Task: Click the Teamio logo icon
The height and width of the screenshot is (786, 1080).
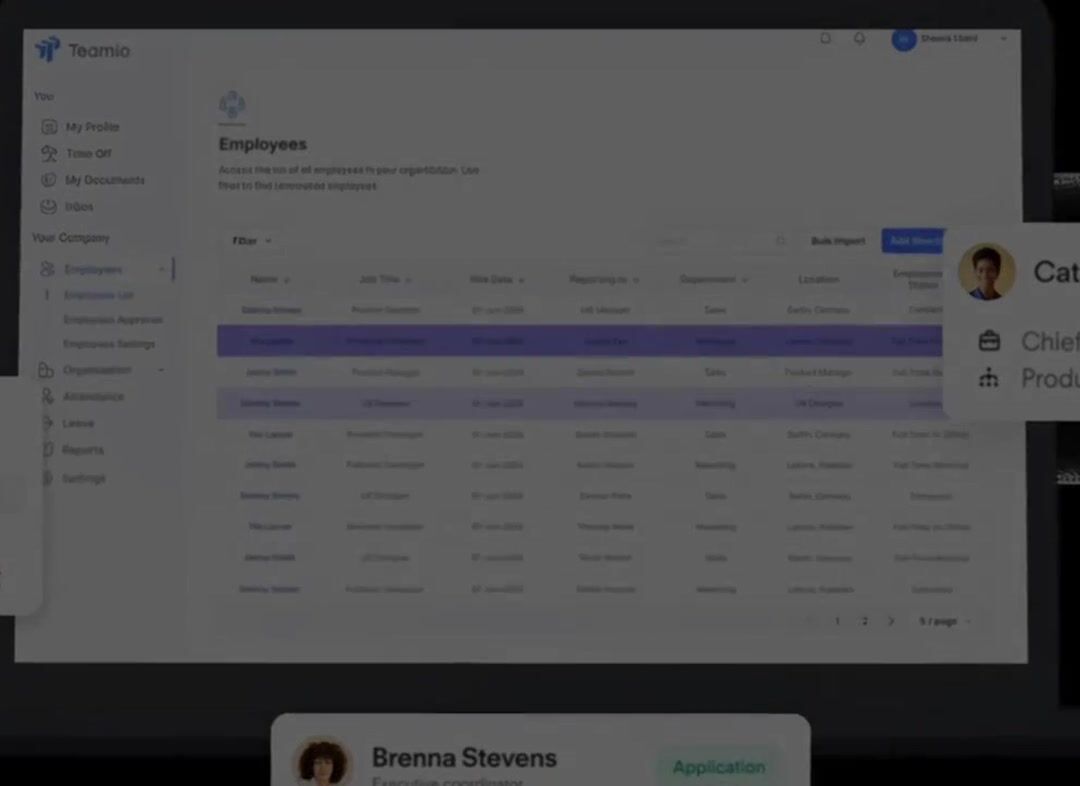Action: pos(48,50)
